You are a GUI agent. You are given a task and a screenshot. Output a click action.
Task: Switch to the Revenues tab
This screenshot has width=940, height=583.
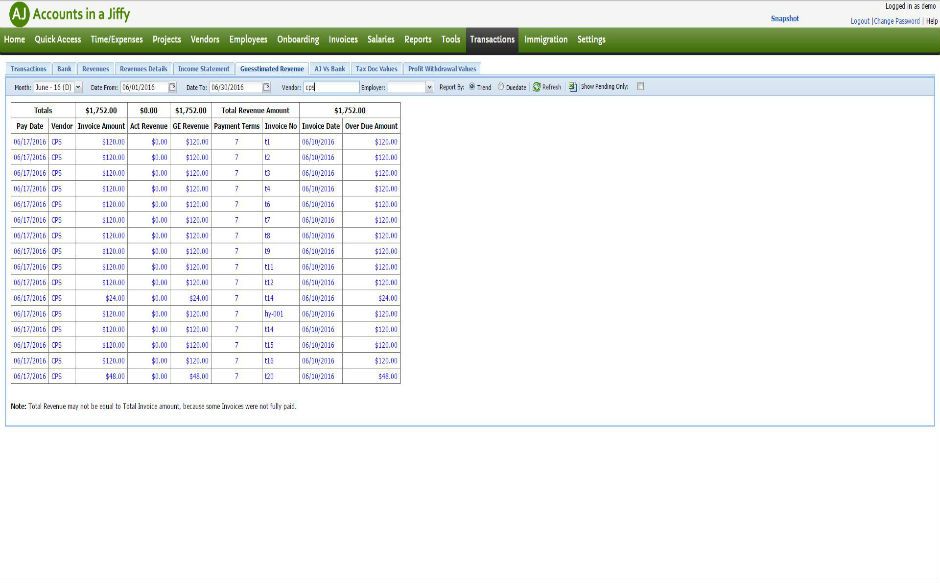(95, 69)
